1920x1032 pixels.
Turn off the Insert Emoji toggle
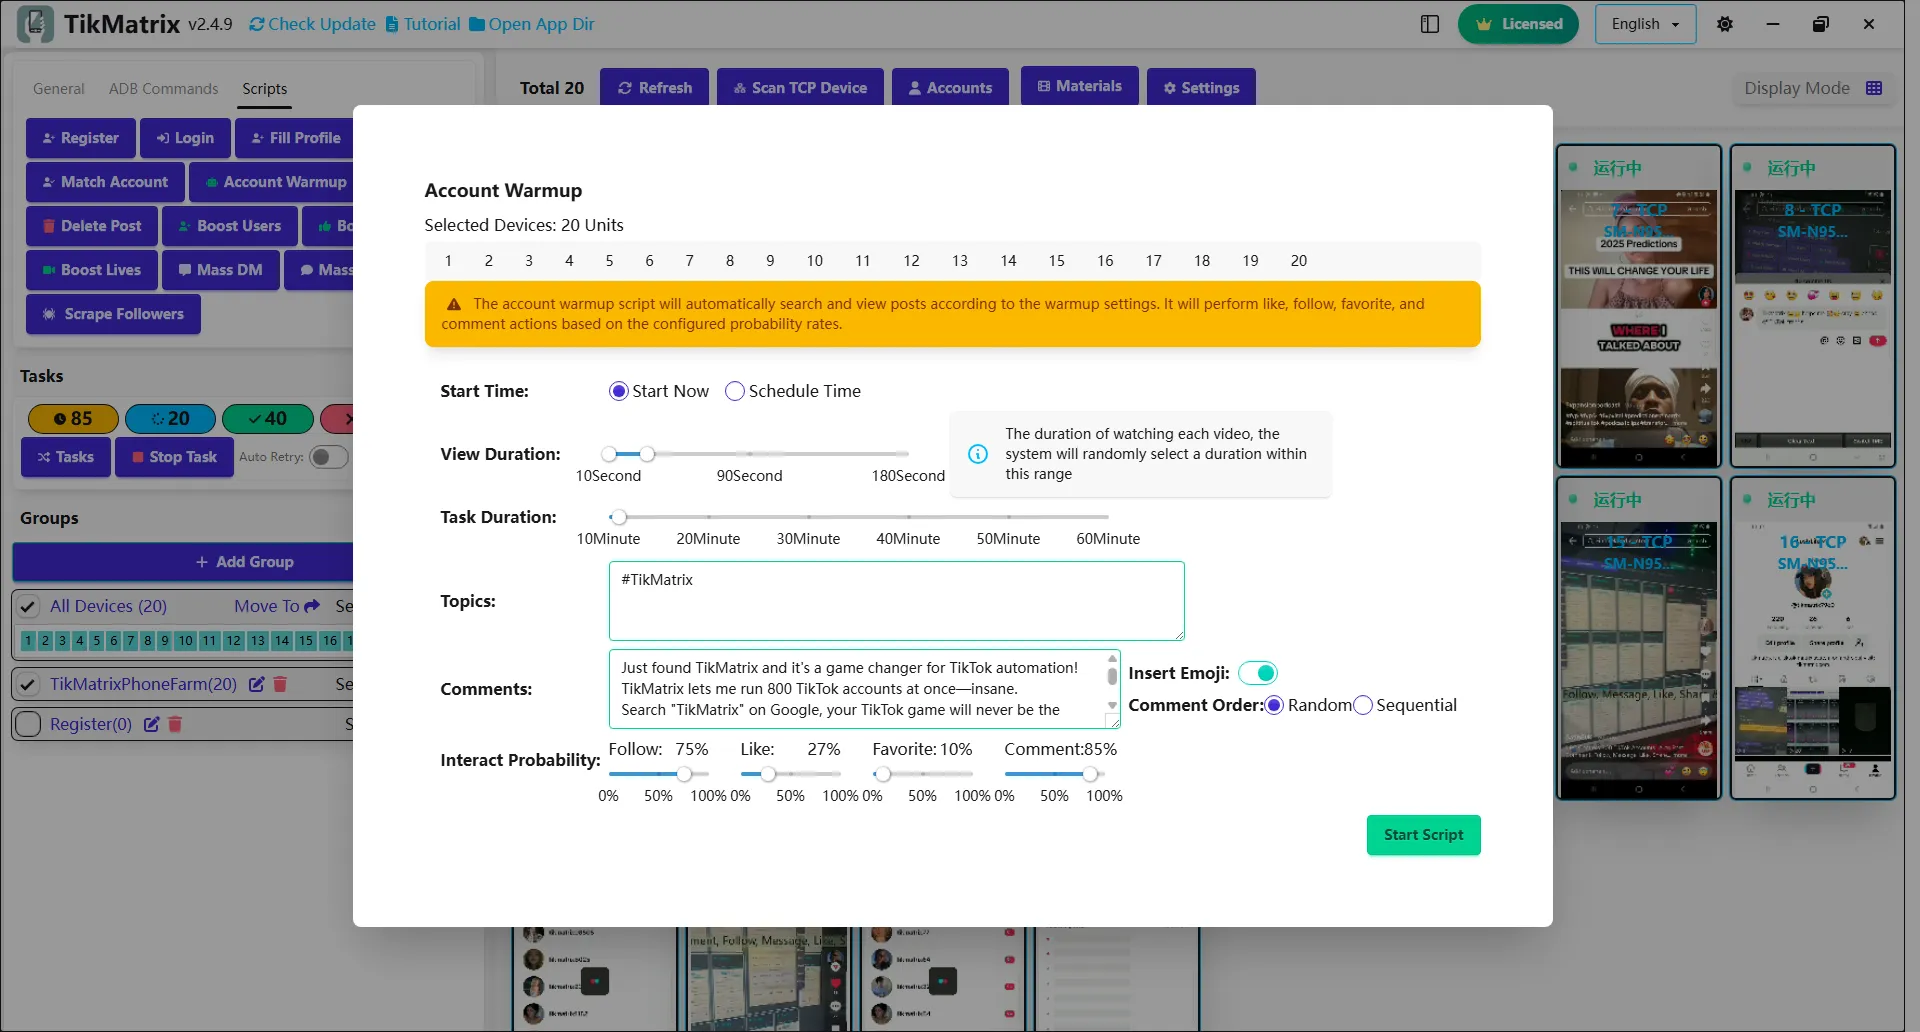pyautogui.click(x=1258, y=673)
